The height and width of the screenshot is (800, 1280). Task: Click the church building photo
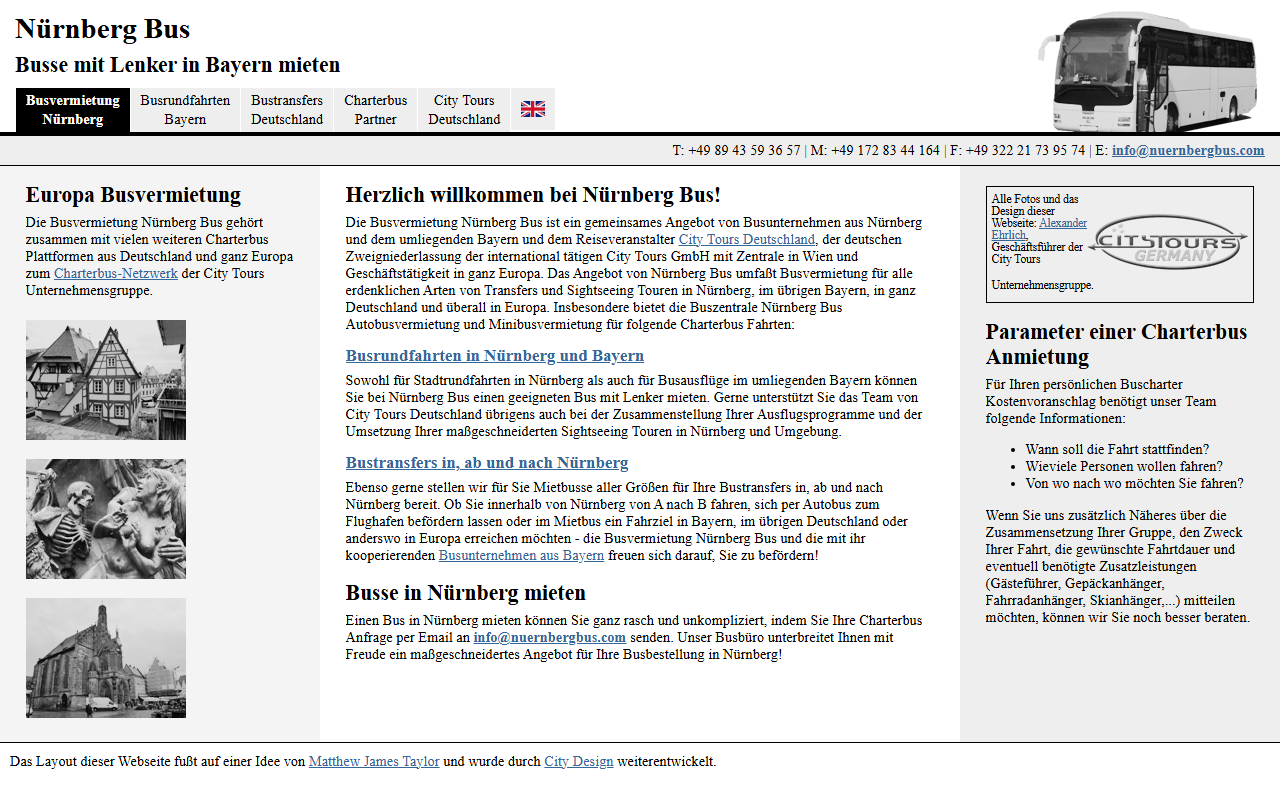pos(106,658)
